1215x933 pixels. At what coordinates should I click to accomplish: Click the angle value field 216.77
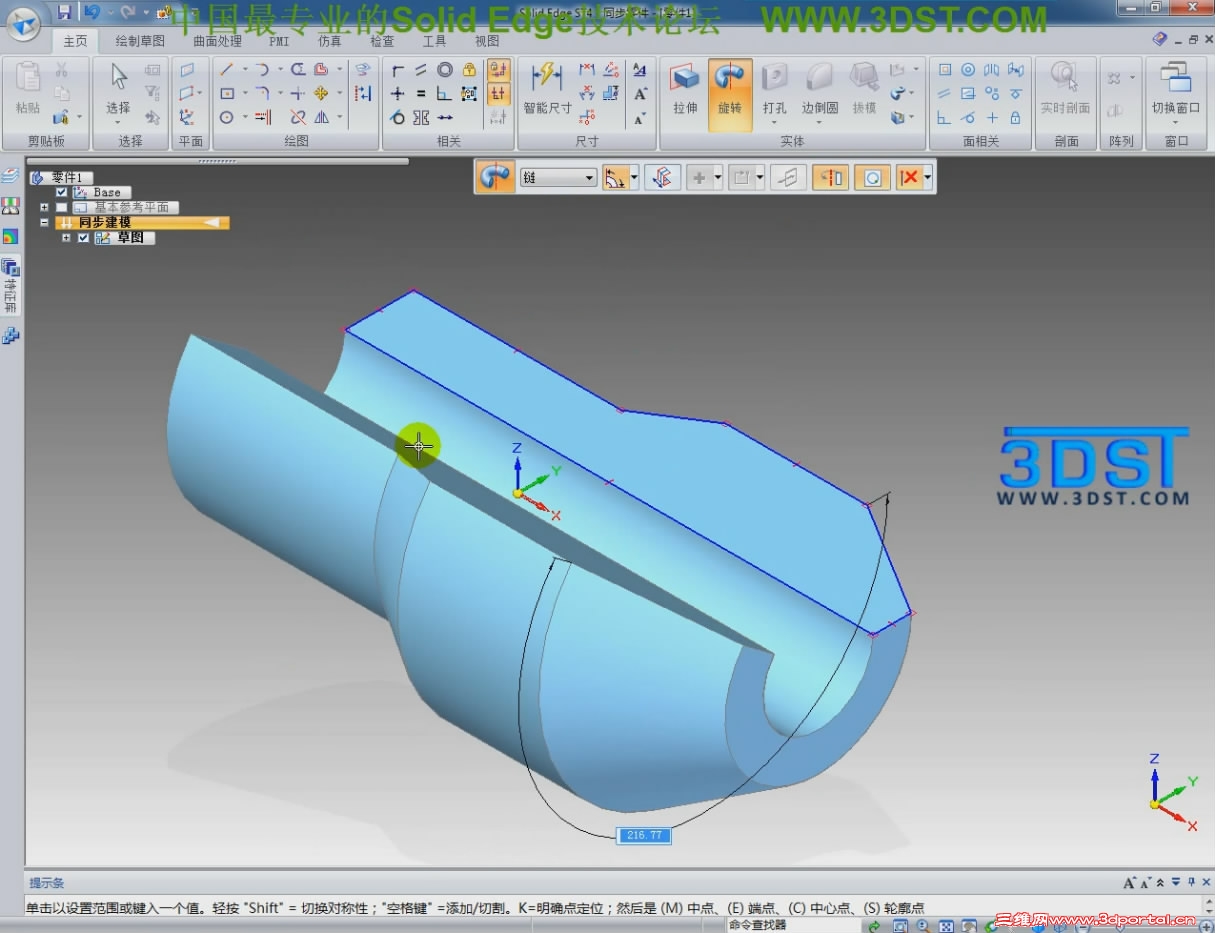tap(644, 835)
